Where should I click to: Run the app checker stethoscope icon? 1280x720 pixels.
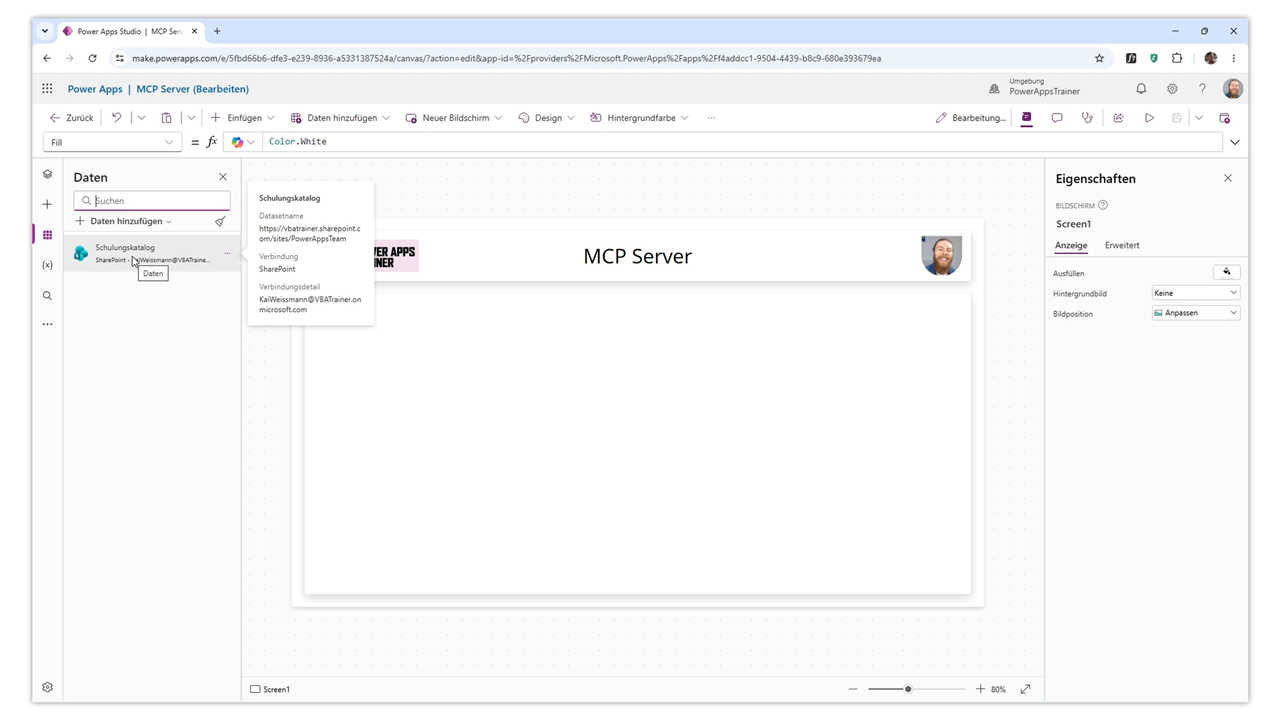[1087, 118]
